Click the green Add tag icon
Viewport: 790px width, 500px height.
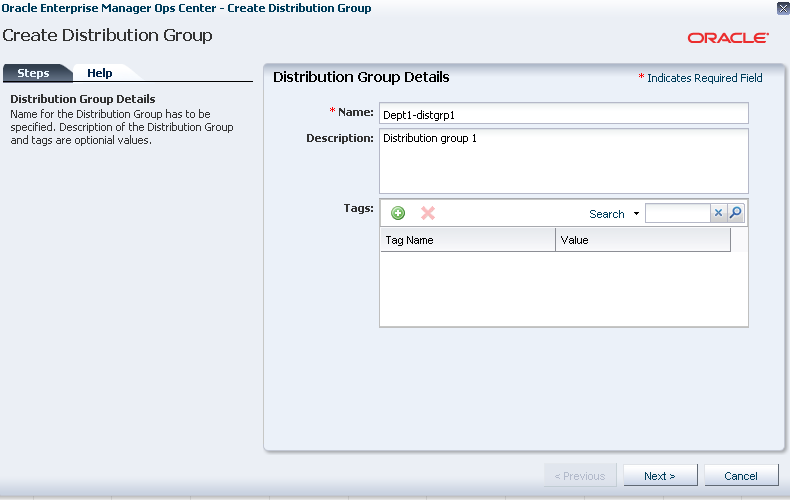pyautogui.click(x=398, y=213)
